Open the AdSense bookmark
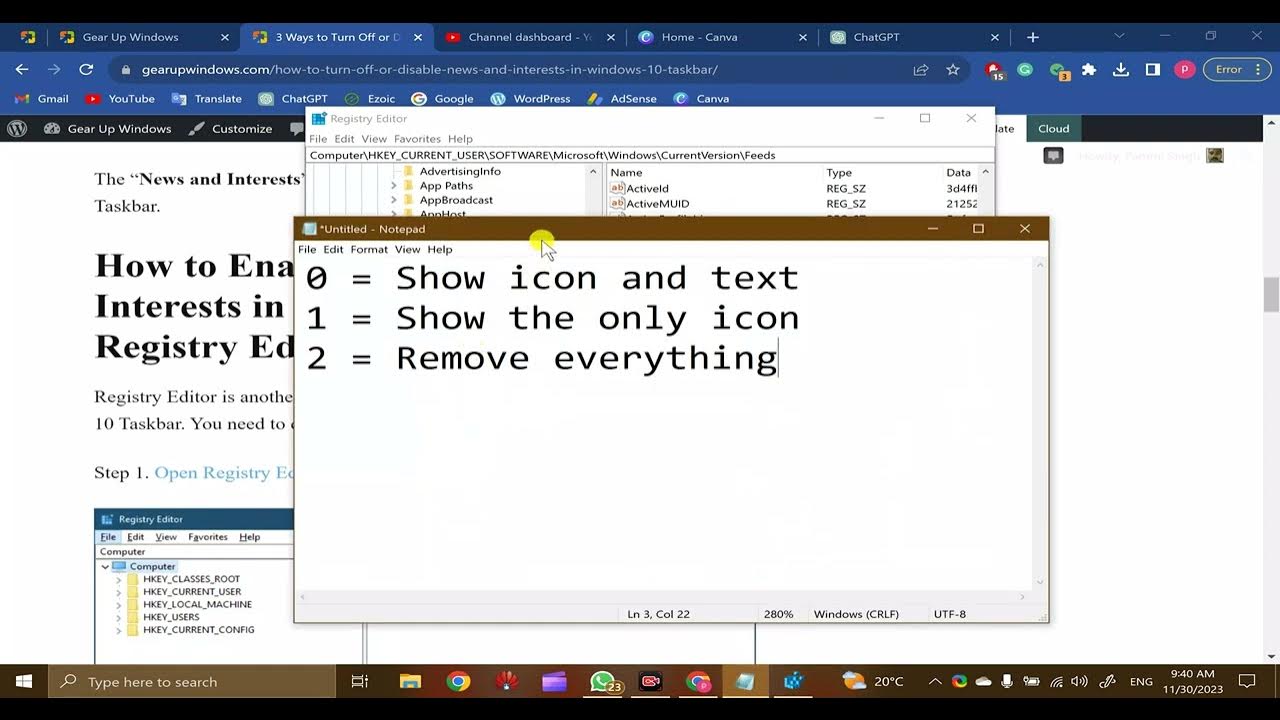Screen dimensions: 1280x720 click(x=622, y=99)
